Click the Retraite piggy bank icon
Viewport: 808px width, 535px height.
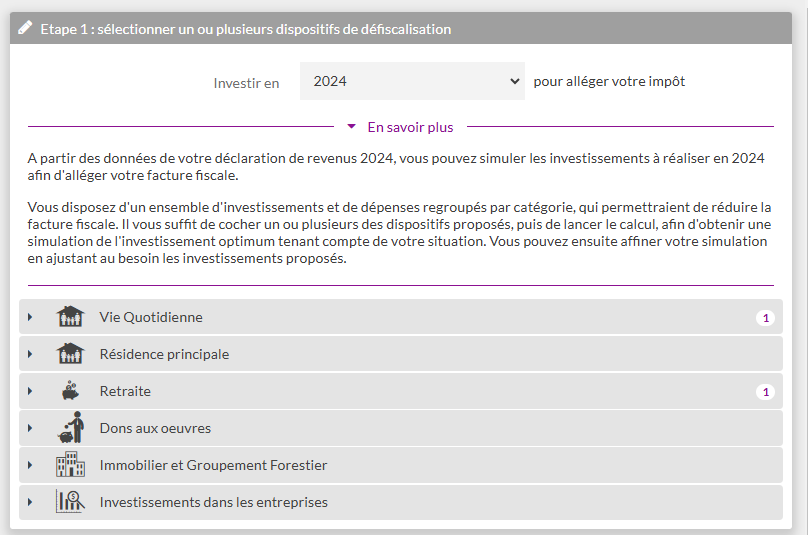click(70, 391)
